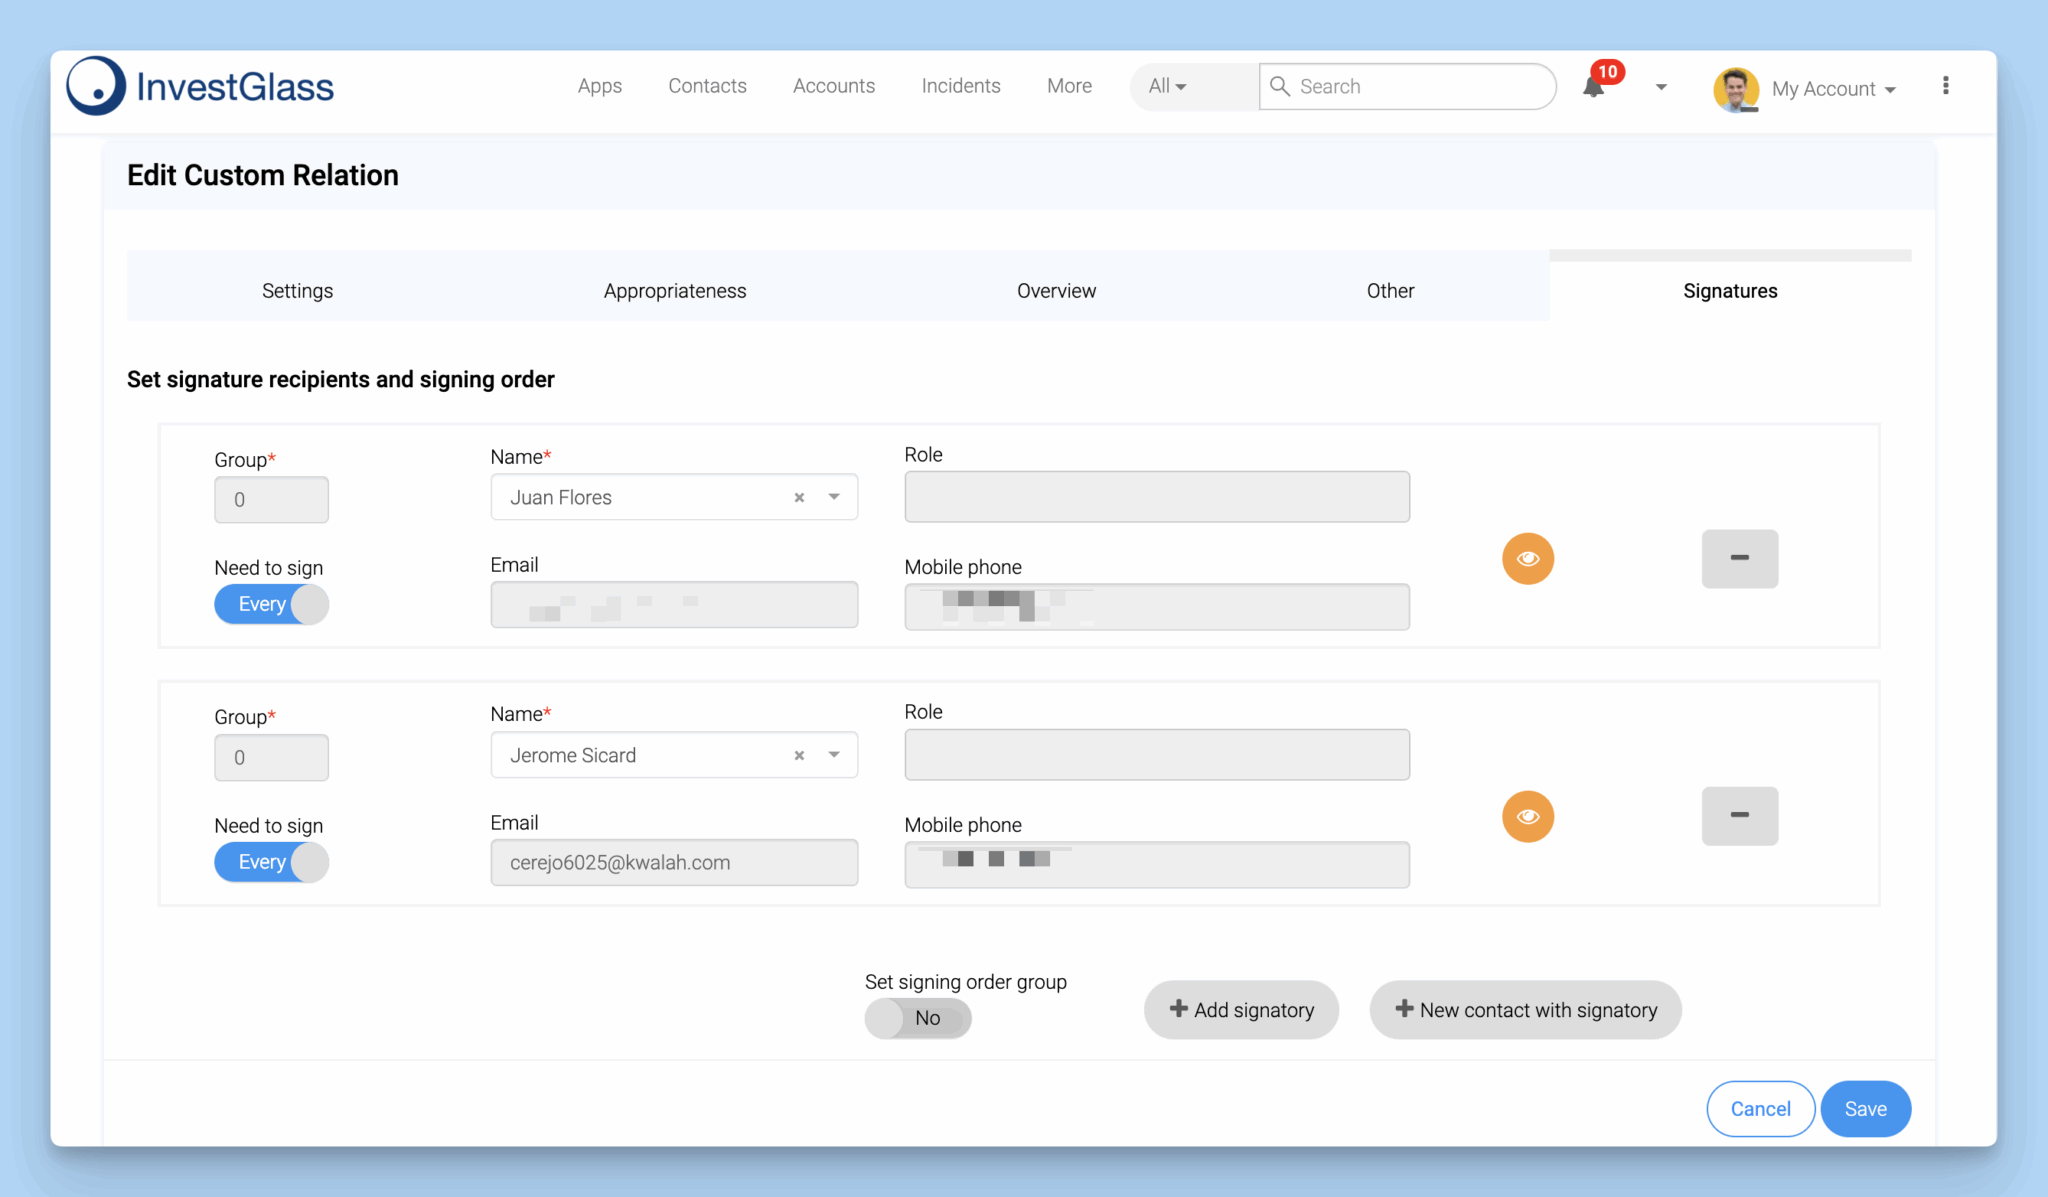This screenshot has width=2048, height=1197.
Task: Enable Set signing order group switch
Action: pyautogui.click(x=917, y=1018)
